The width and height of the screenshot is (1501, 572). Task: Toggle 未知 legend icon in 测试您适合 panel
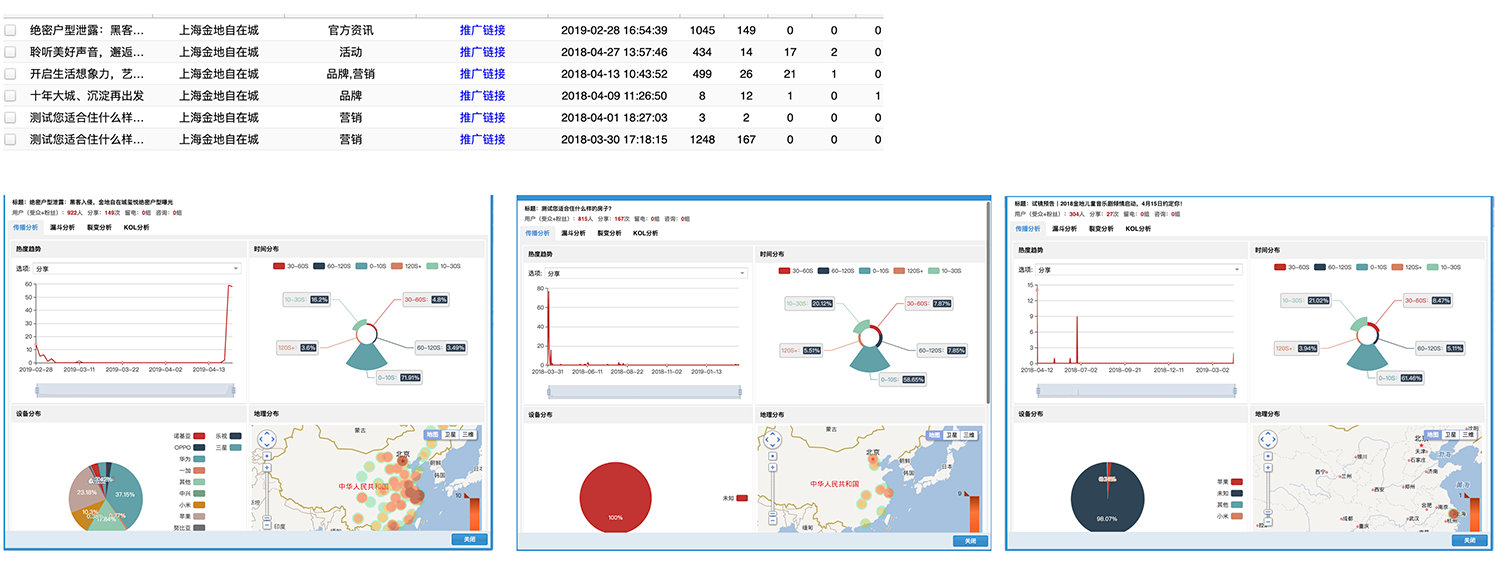point(742,497)
